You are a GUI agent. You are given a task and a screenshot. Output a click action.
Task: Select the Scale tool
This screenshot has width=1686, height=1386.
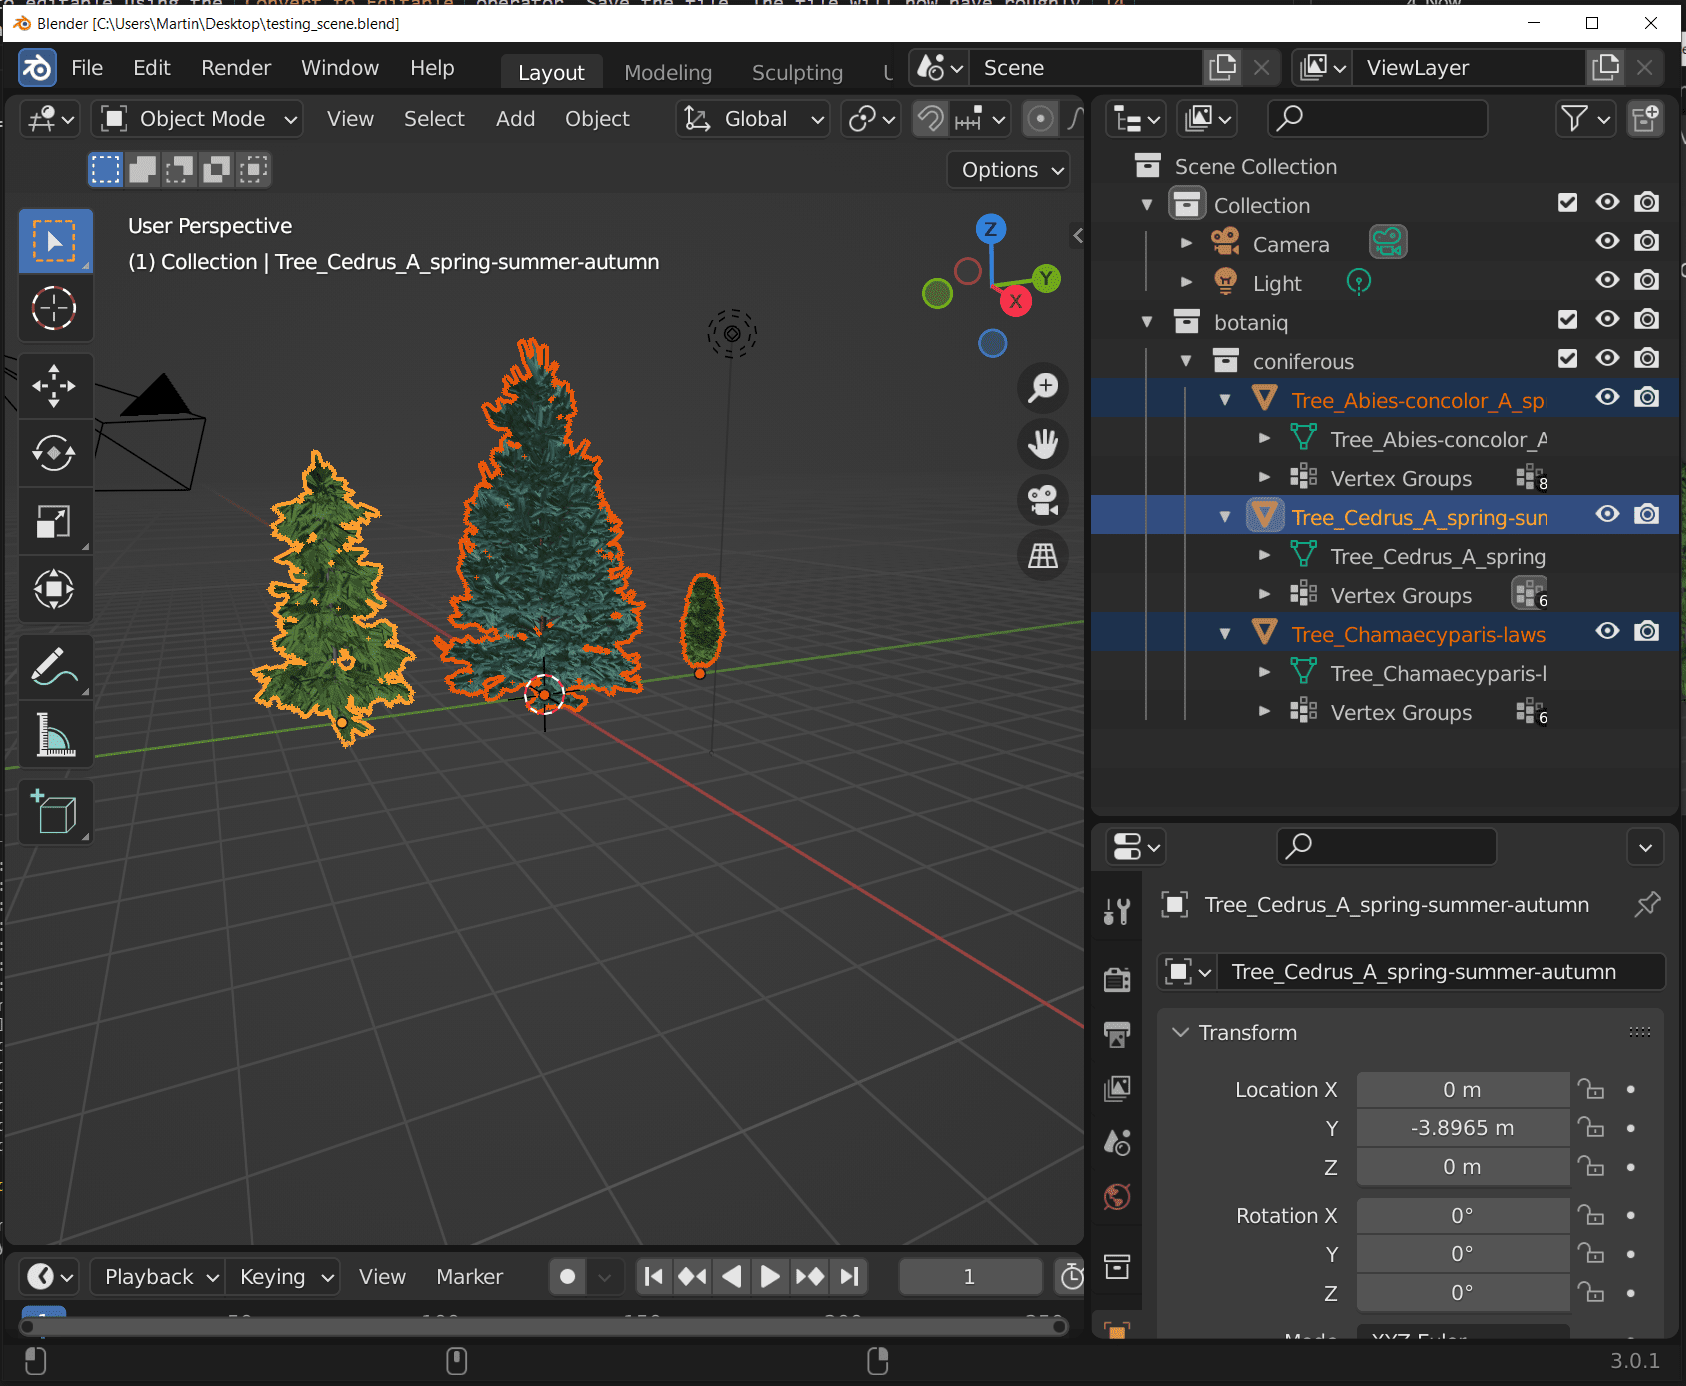[x=55, y=521]
